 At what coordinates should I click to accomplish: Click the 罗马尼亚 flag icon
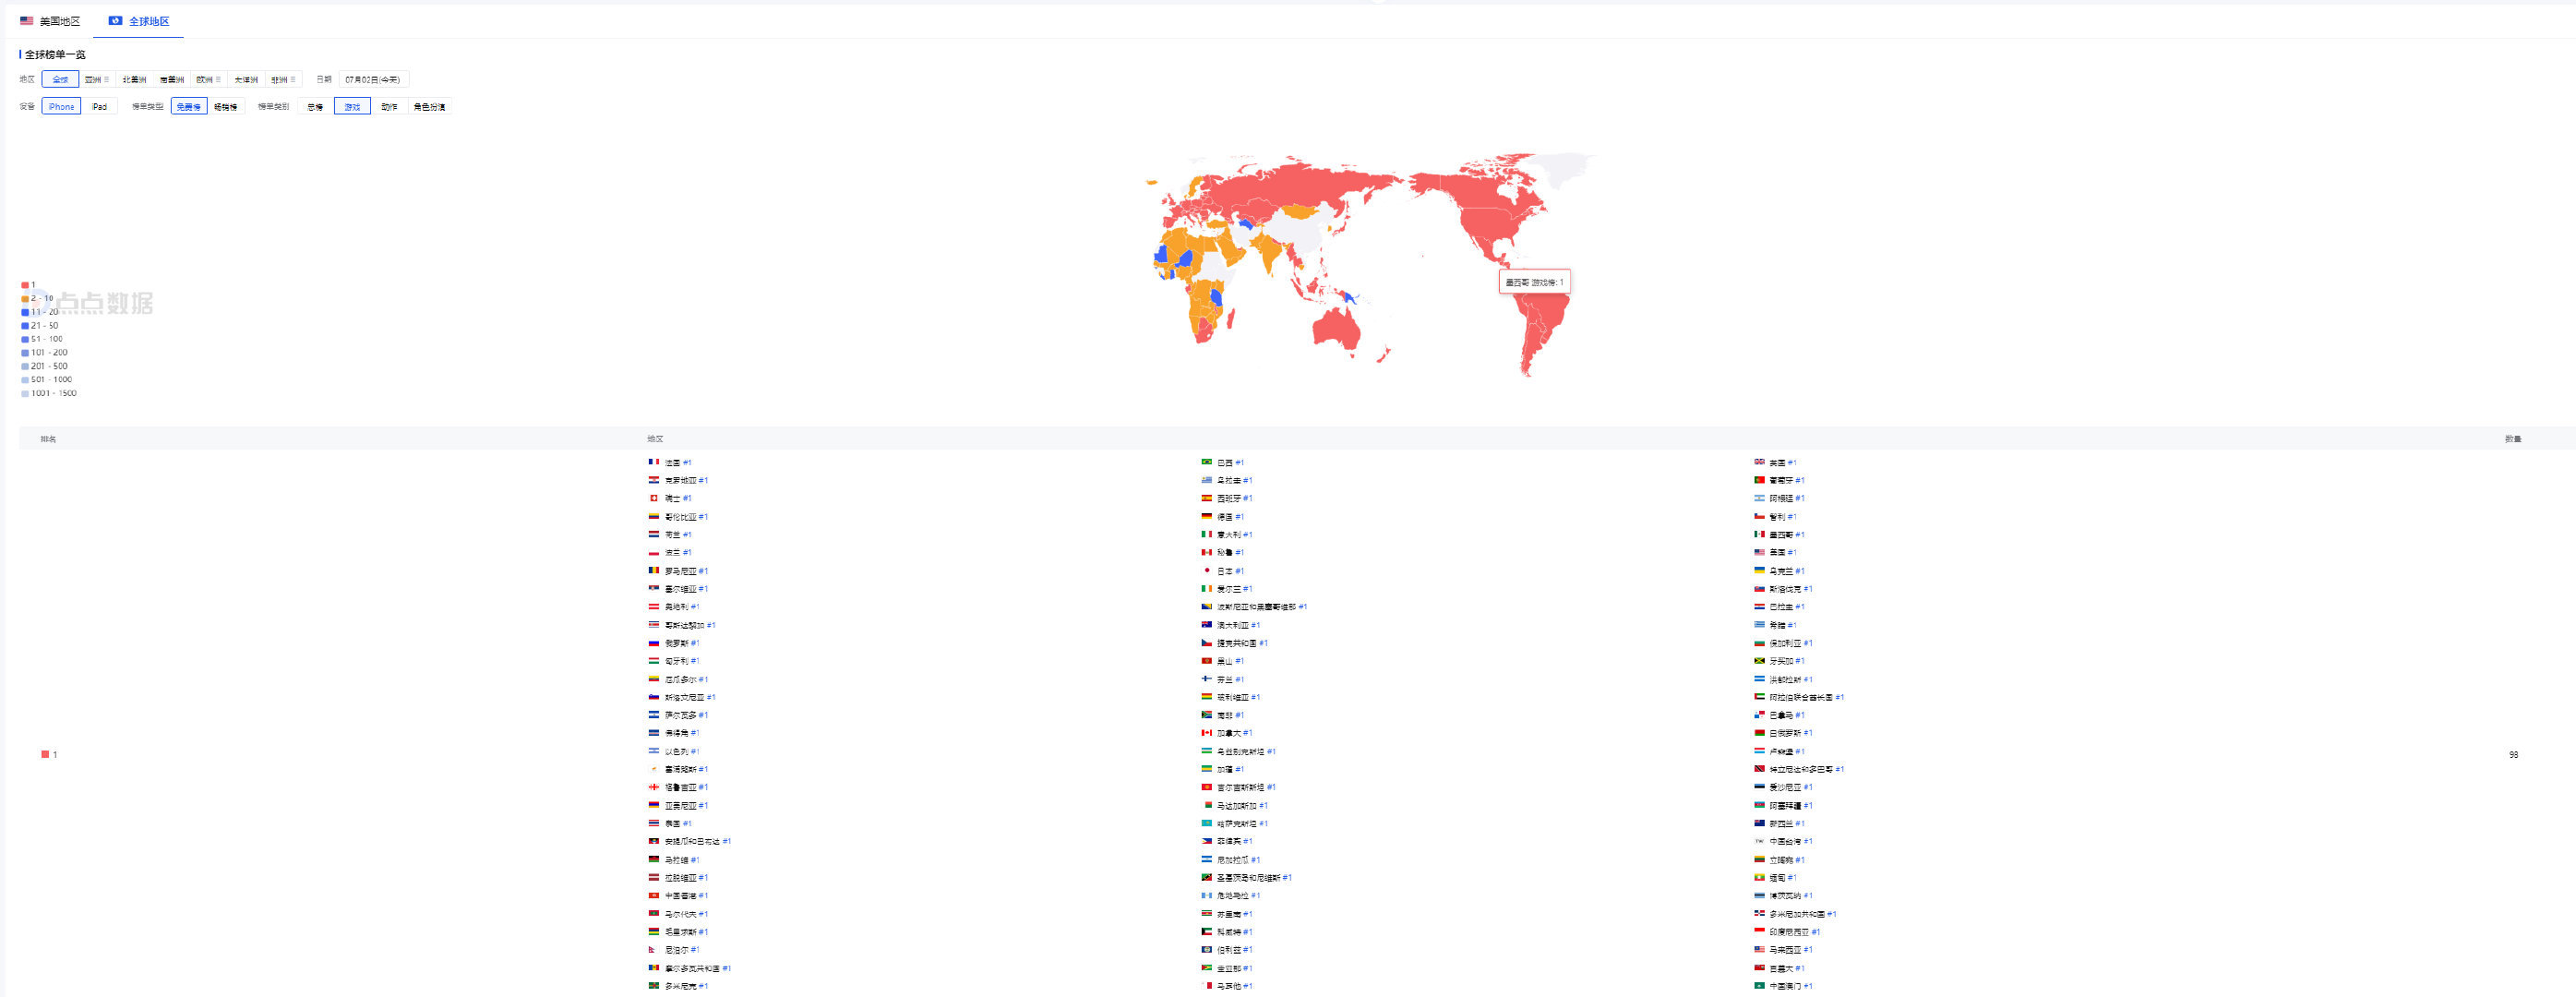pos(653,570)
